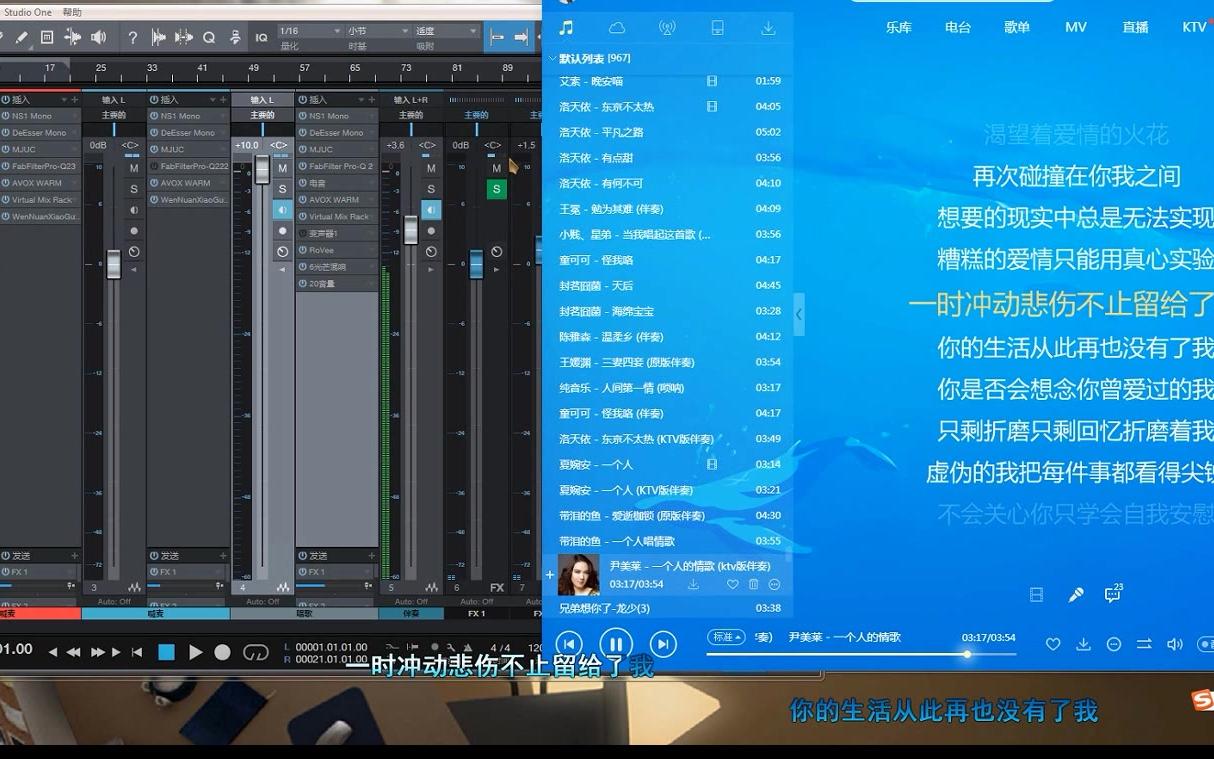Screen dimensions: 1214x759
Task: Click return-to-zero transport button
Action: [137, 652]
